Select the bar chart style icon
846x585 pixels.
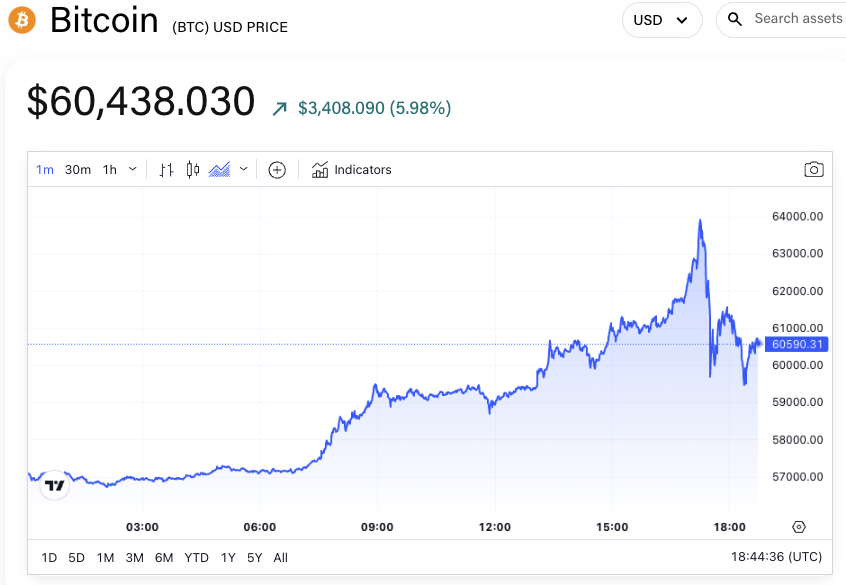coord(167,170)
